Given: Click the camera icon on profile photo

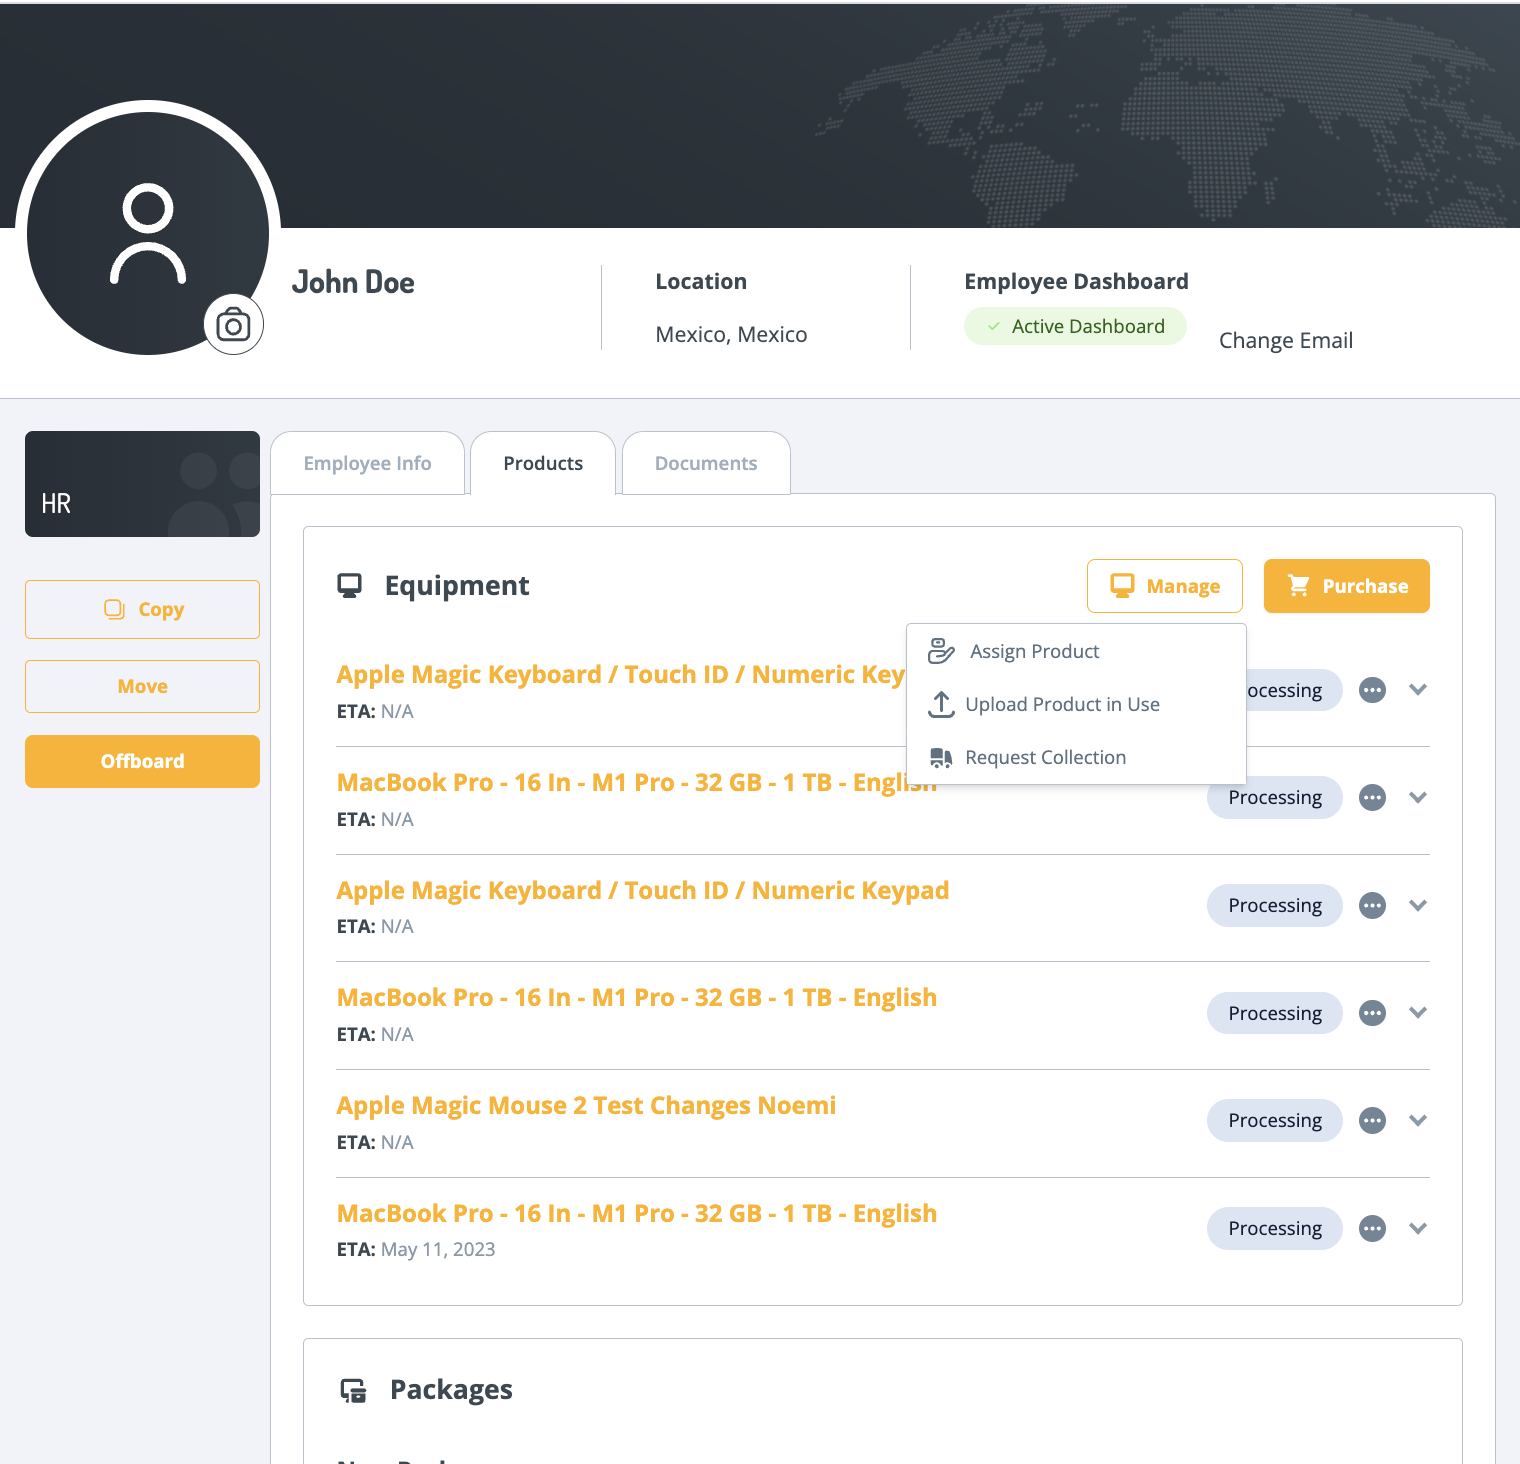Looking at the screenshot, I should point(233,325).
